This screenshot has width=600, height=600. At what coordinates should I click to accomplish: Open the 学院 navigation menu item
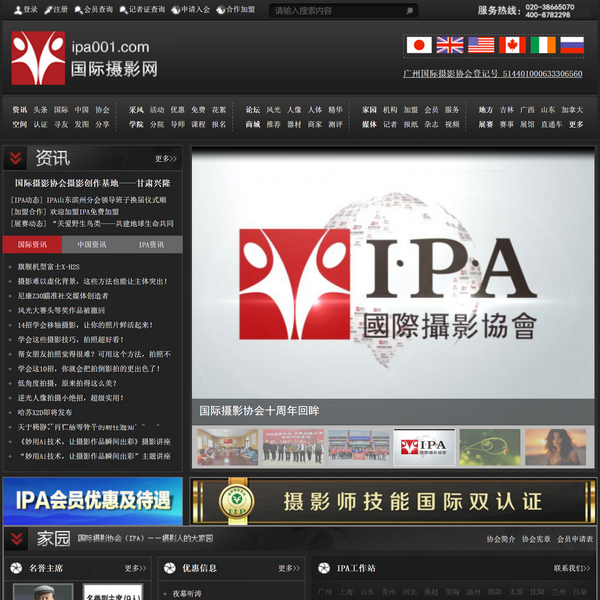(x=136, y=125)
